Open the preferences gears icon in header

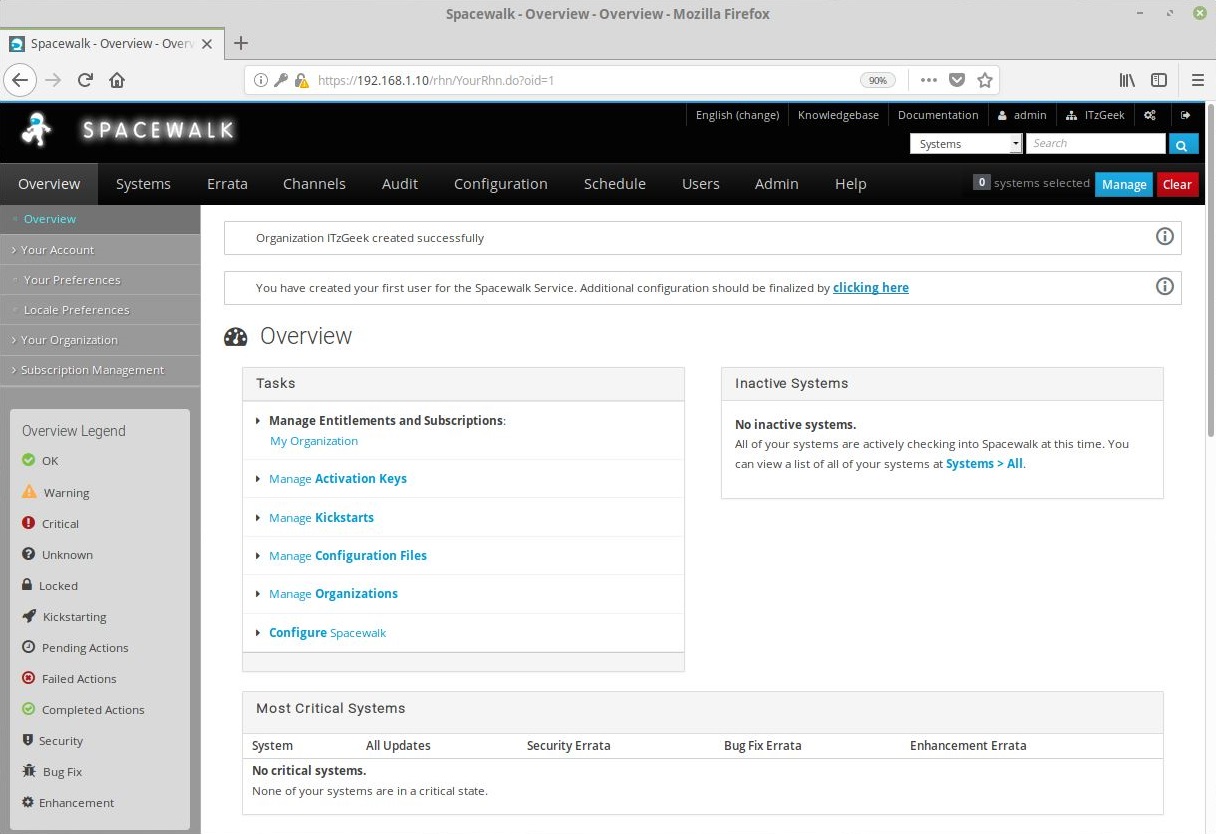pos(1150,115)
